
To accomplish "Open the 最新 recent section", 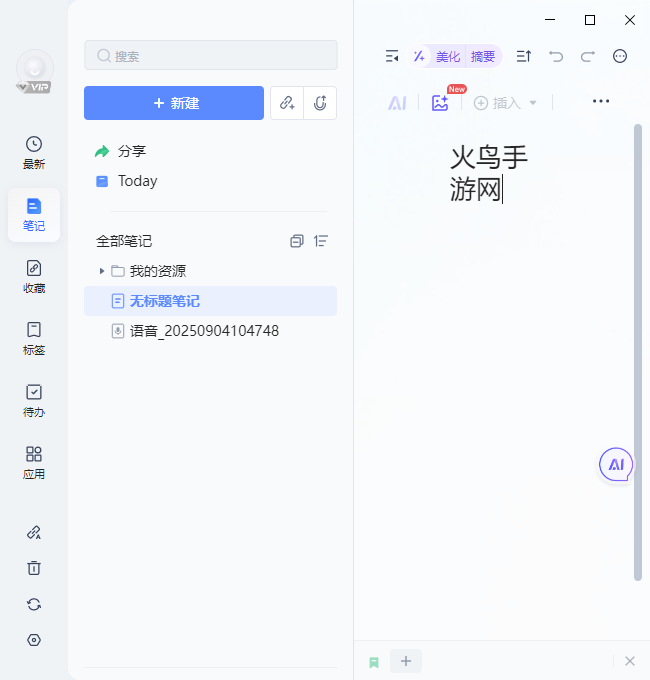I will tap(34, 153).
